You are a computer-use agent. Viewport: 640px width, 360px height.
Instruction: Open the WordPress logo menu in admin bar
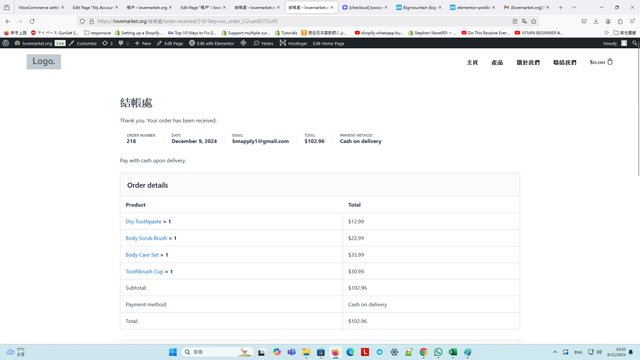(6, 43)
